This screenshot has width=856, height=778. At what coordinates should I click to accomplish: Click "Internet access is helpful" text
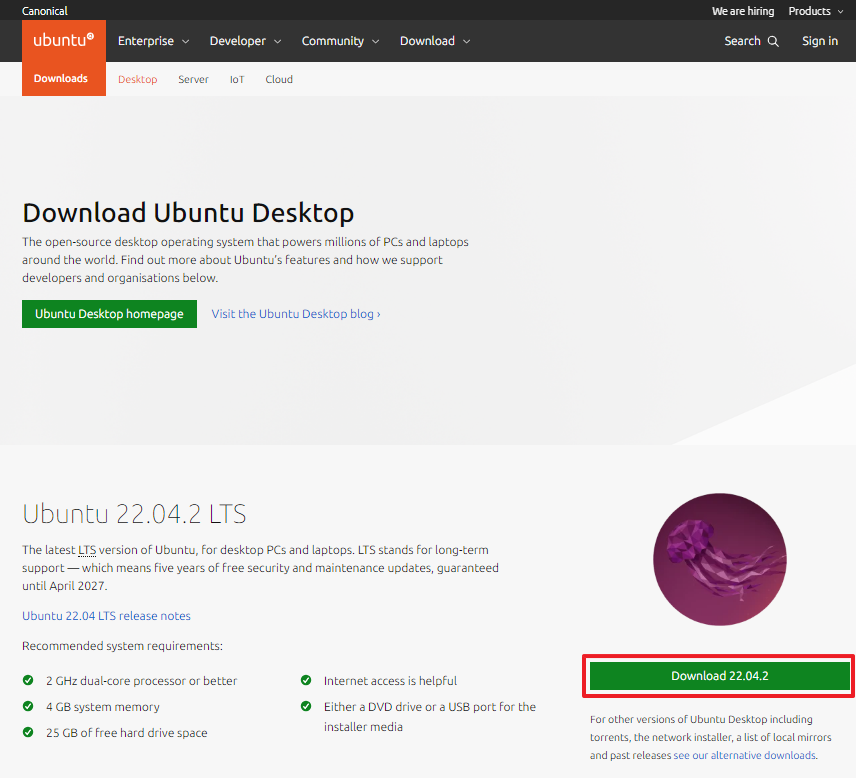390,681
